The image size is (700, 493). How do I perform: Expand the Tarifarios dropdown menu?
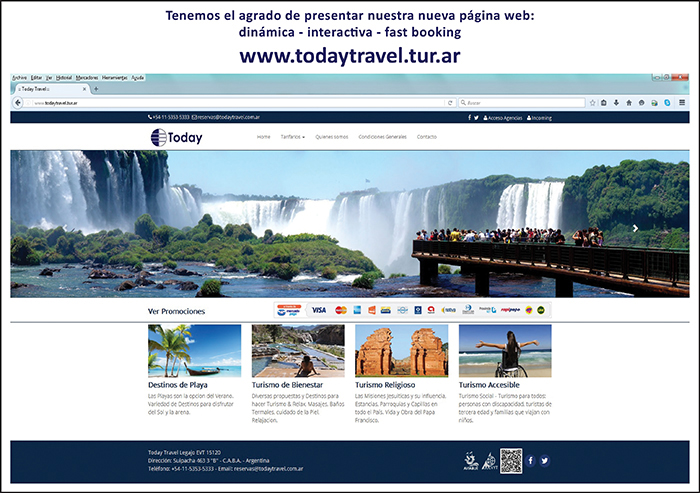(x=292, y=137)
